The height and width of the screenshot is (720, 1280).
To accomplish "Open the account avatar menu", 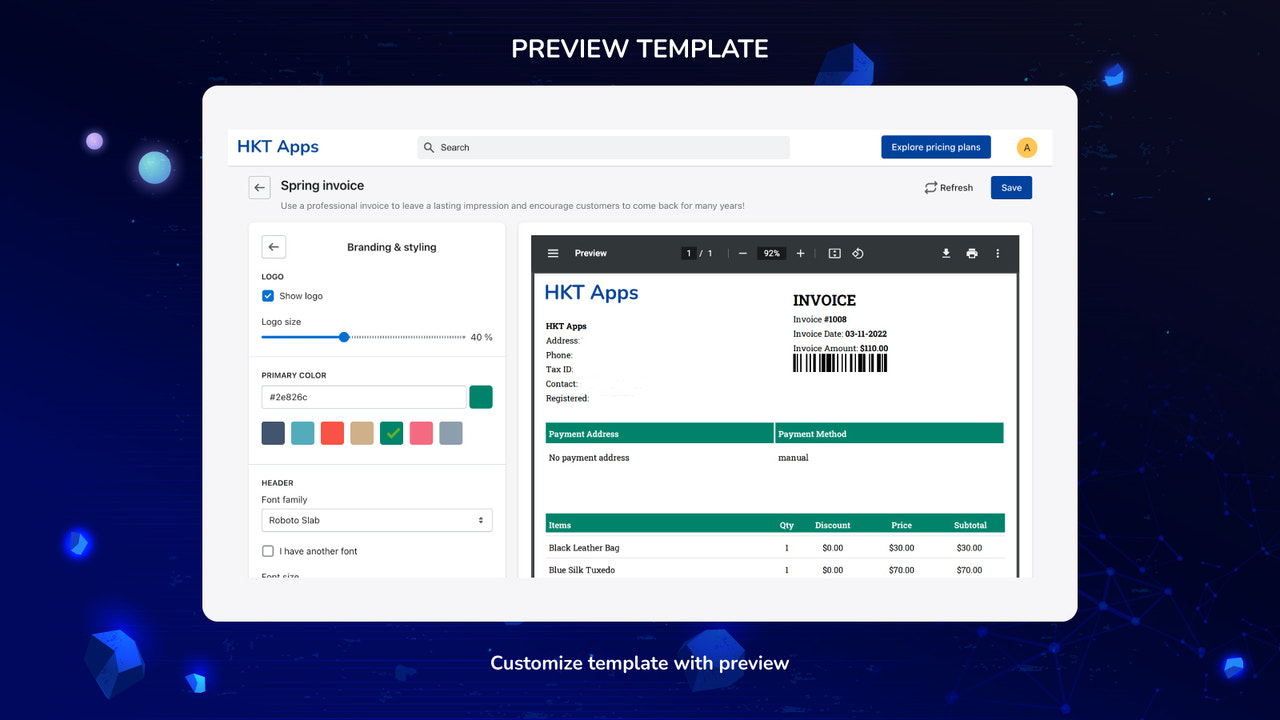I will [1026, 146].
